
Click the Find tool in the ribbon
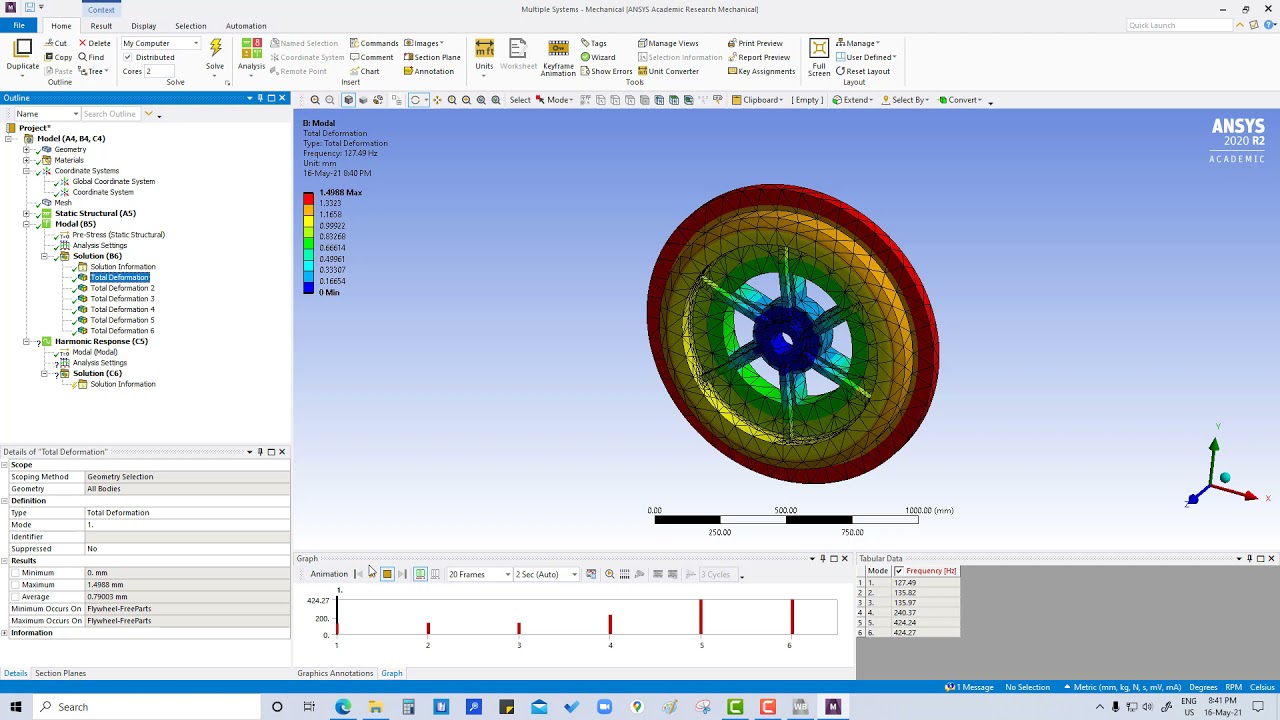tap(91, 57)
